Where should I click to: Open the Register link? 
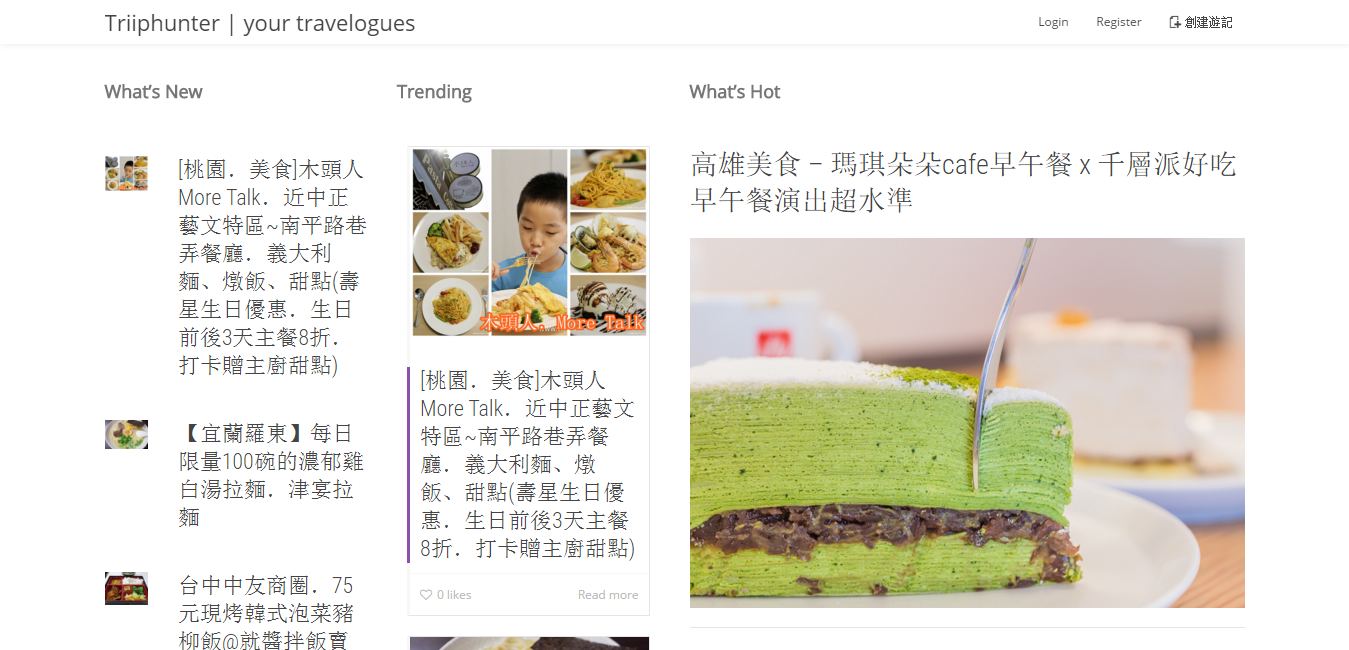tap(1118, 22)
